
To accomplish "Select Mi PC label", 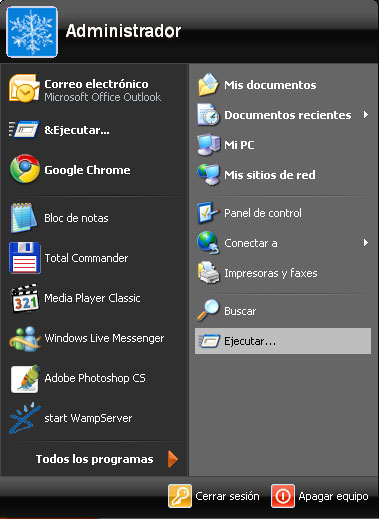I will pos(239,145).
